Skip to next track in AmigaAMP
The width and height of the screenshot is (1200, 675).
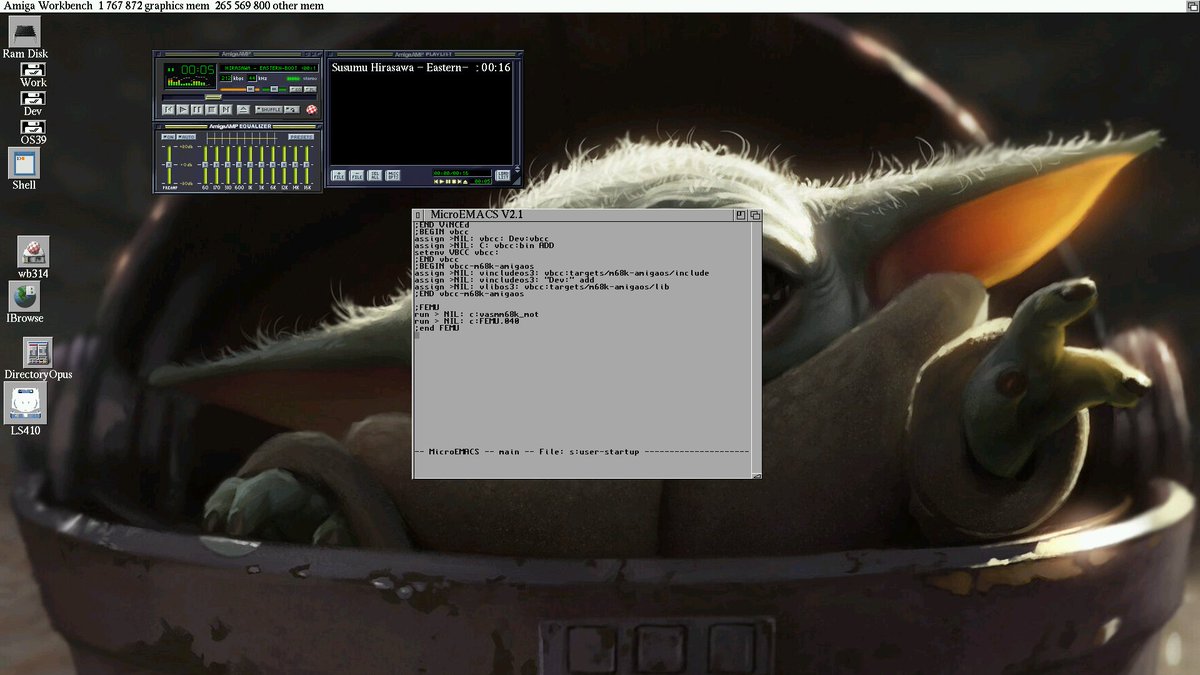click(225, 109)
